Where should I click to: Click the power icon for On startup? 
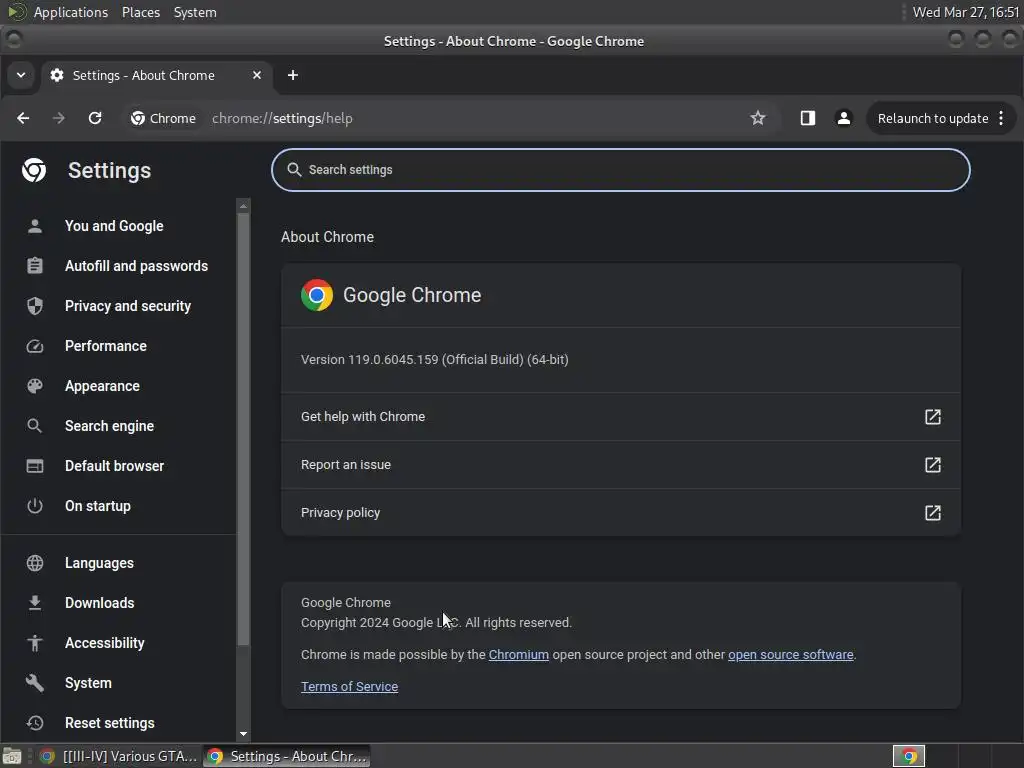tap(35, 506)
